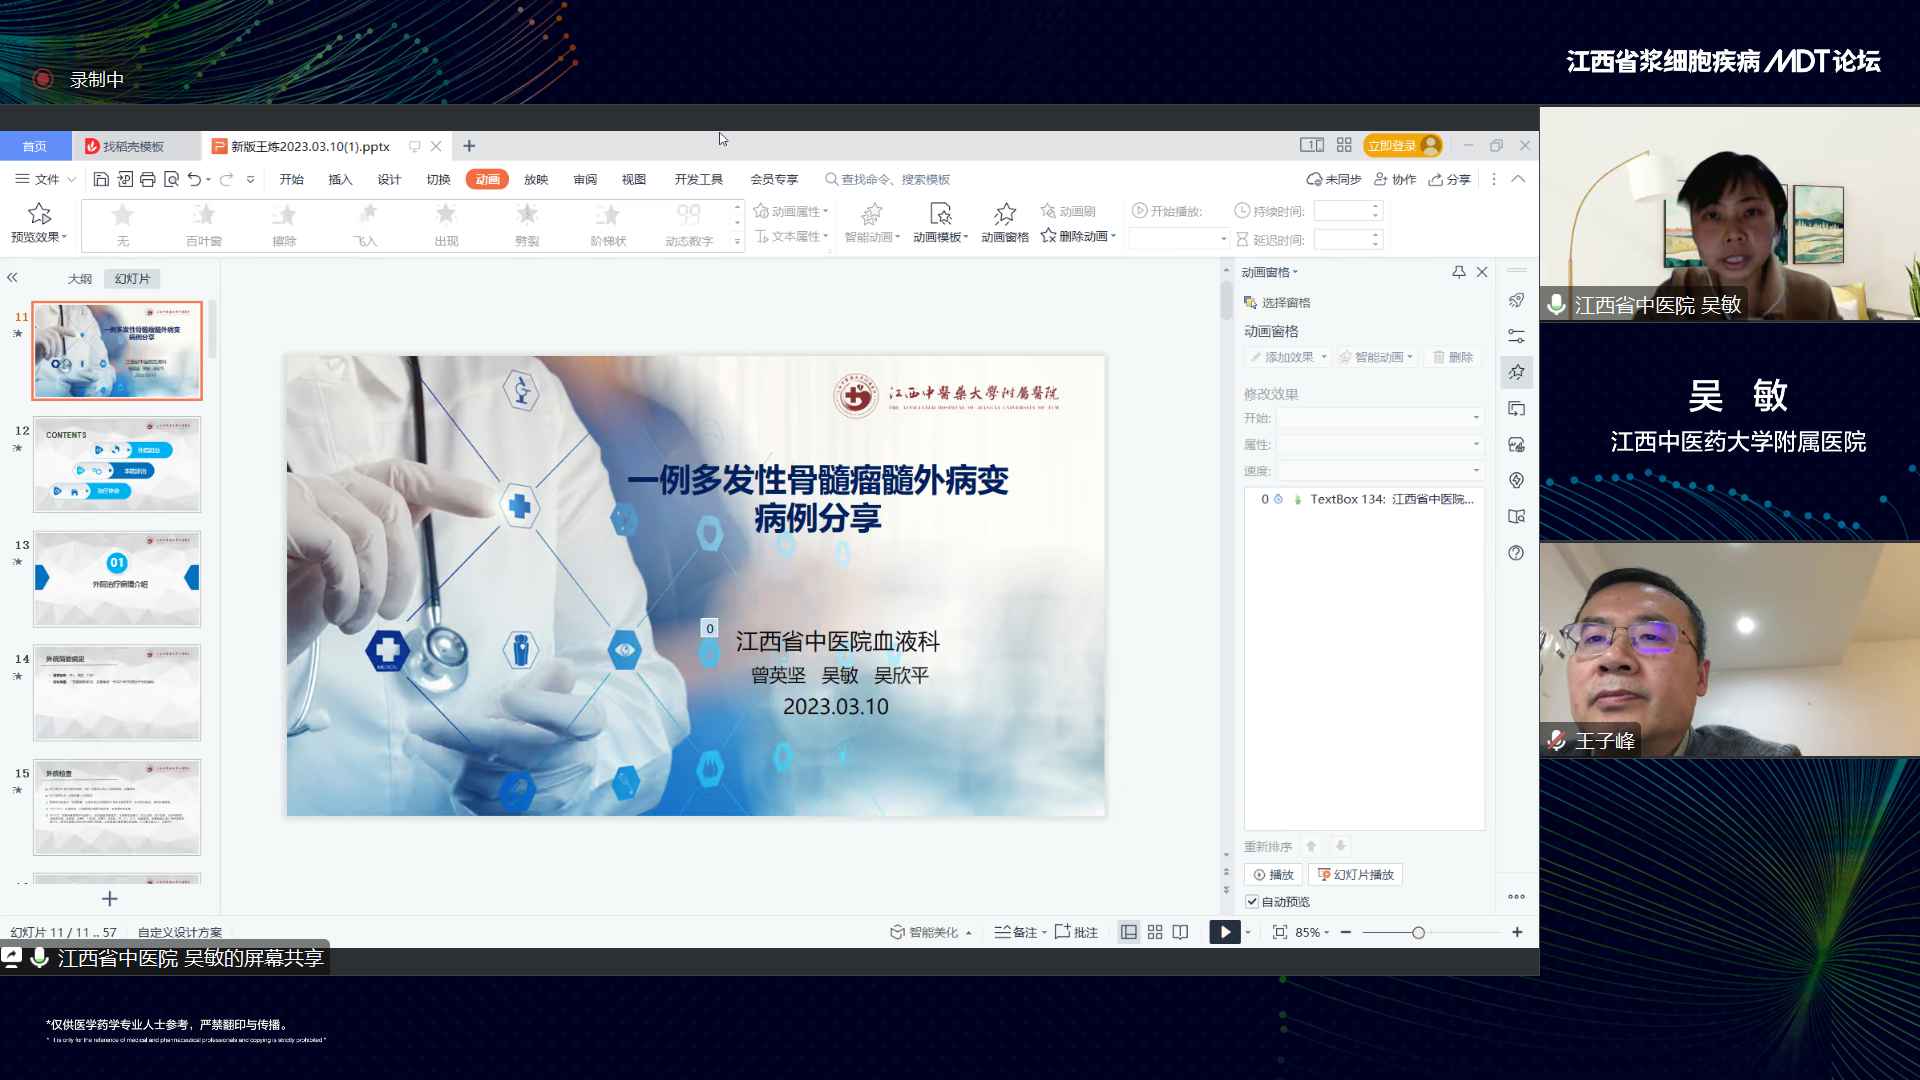
Task: Toggle the 自动预览 auto preview checkbox
Action: [1252, 901]
